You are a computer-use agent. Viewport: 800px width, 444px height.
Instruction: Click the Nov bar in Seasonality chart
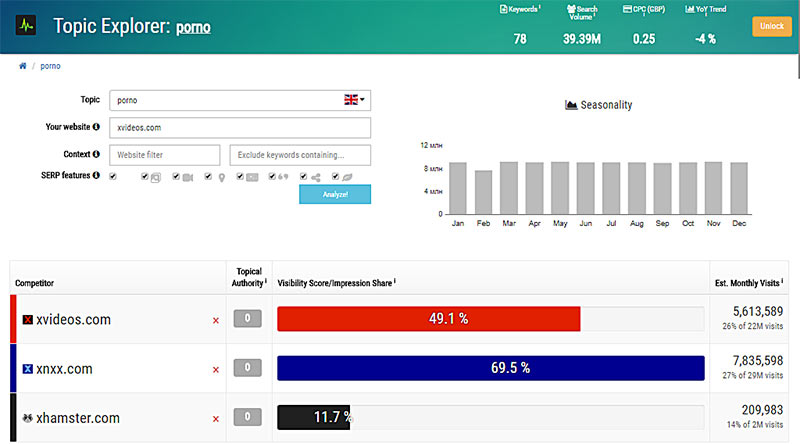tap(713, 188)
